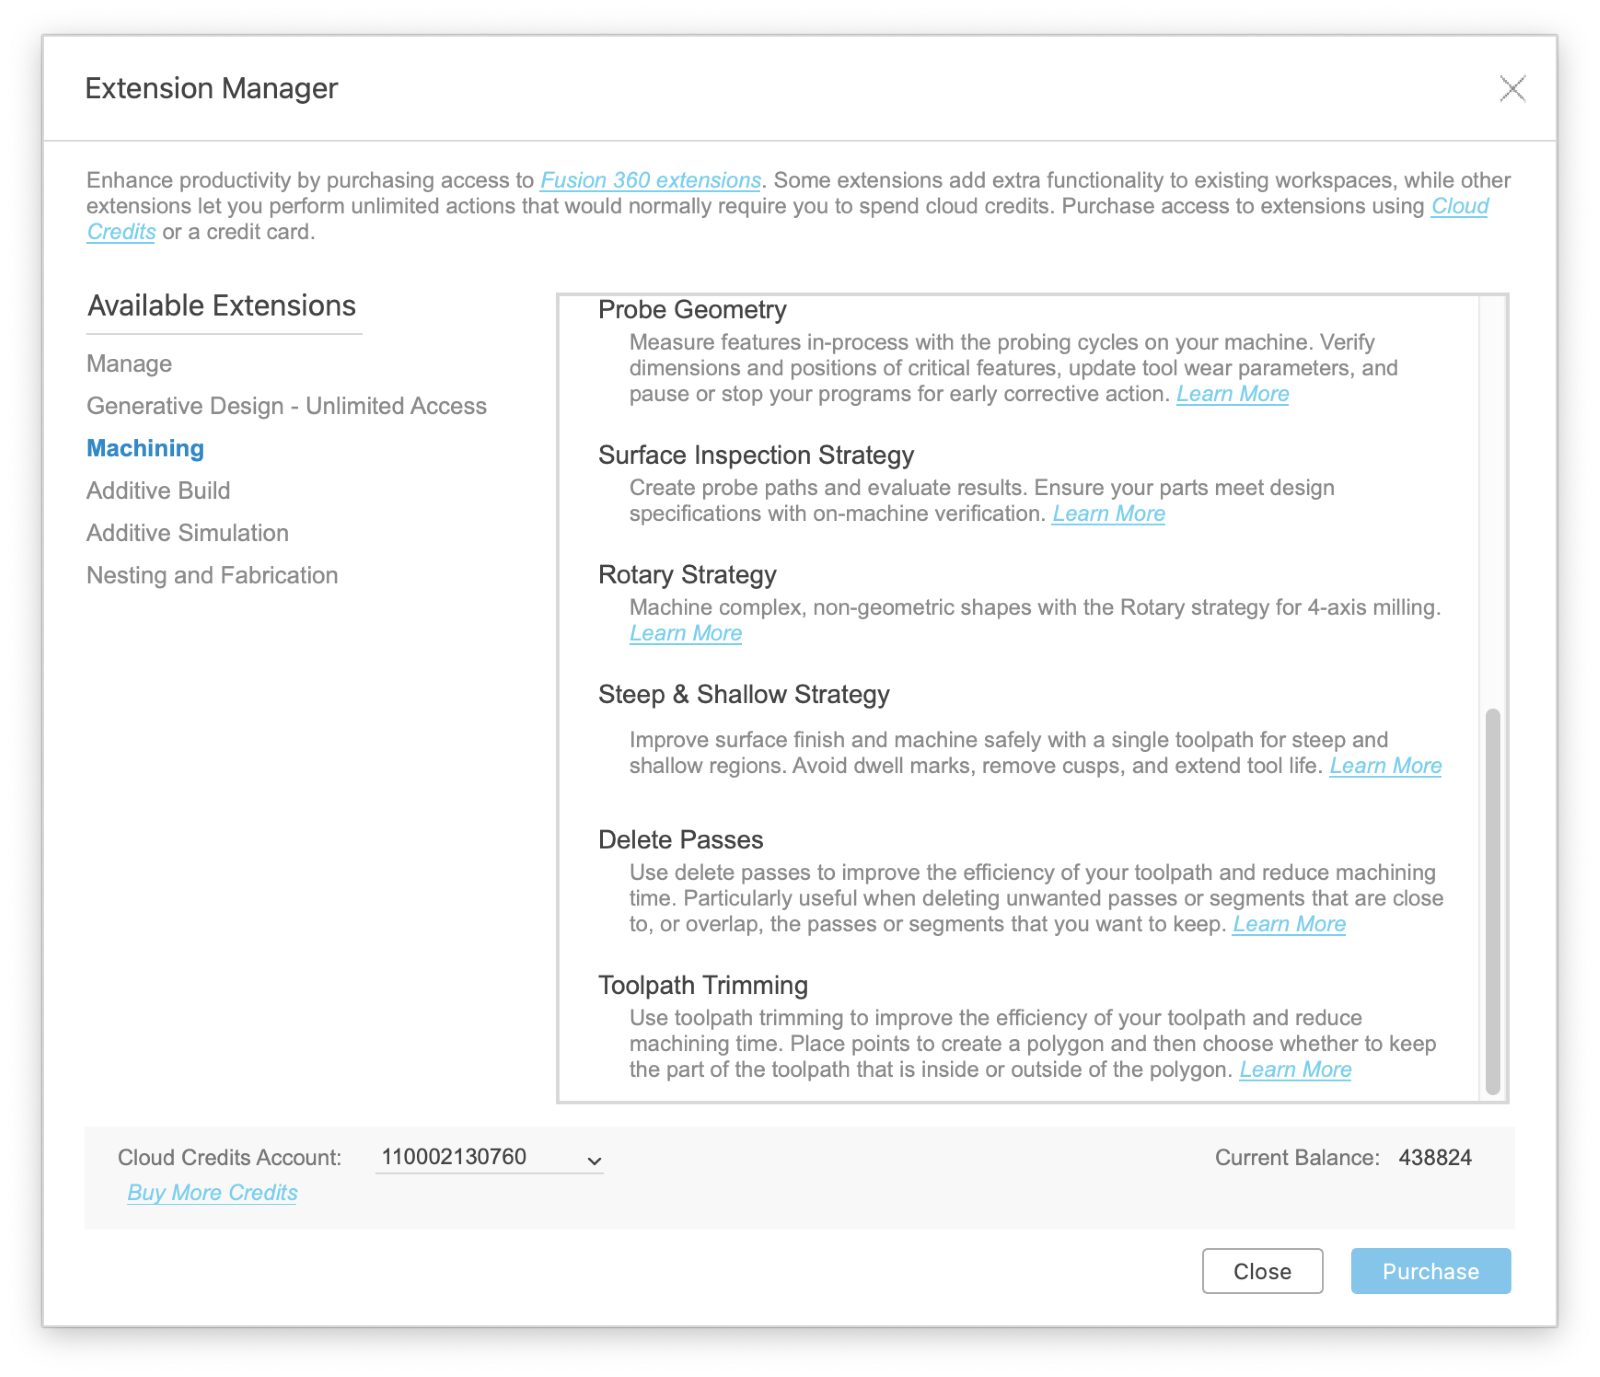Open Learn More for Surface Inspection Strategy
The height and width of the screenshot is (1377, 1600).
coord(1108,514)
